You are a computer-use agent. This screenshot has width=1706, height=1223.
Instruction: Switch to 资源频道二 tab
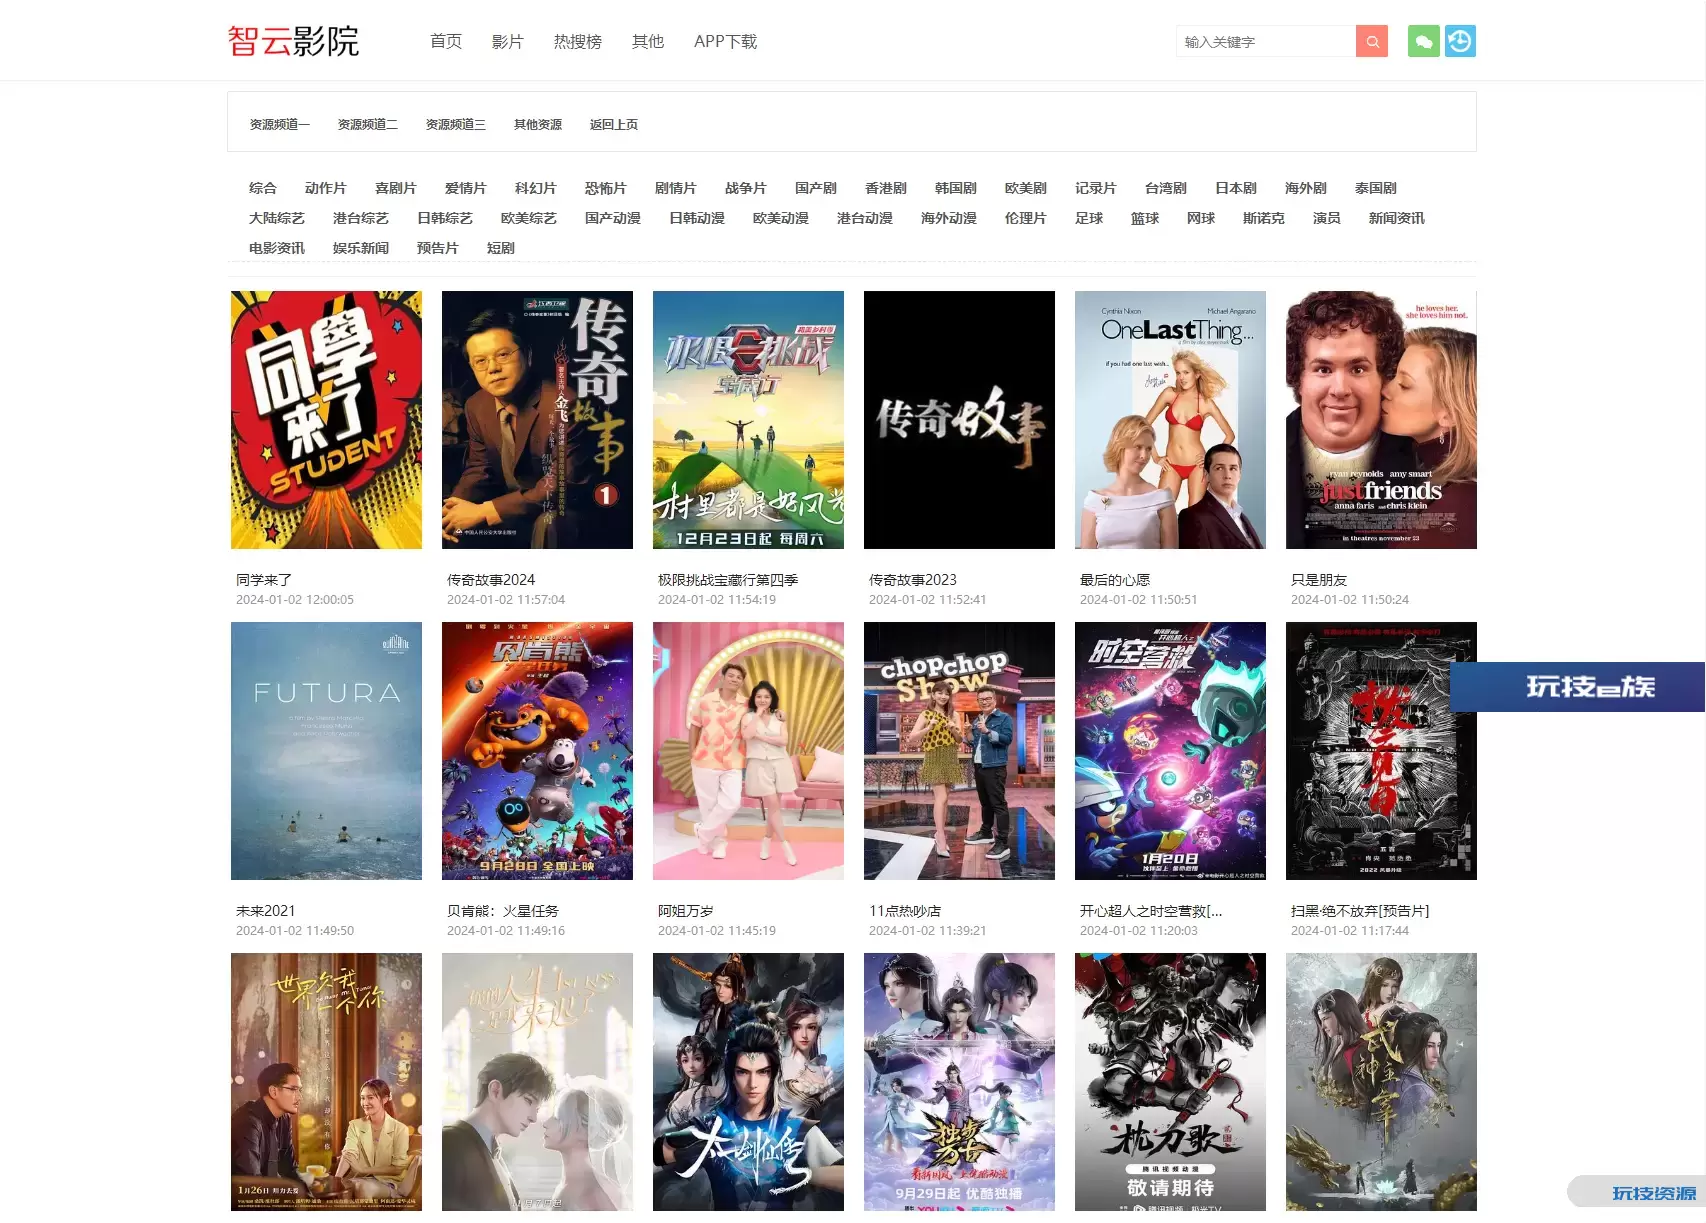368,124
